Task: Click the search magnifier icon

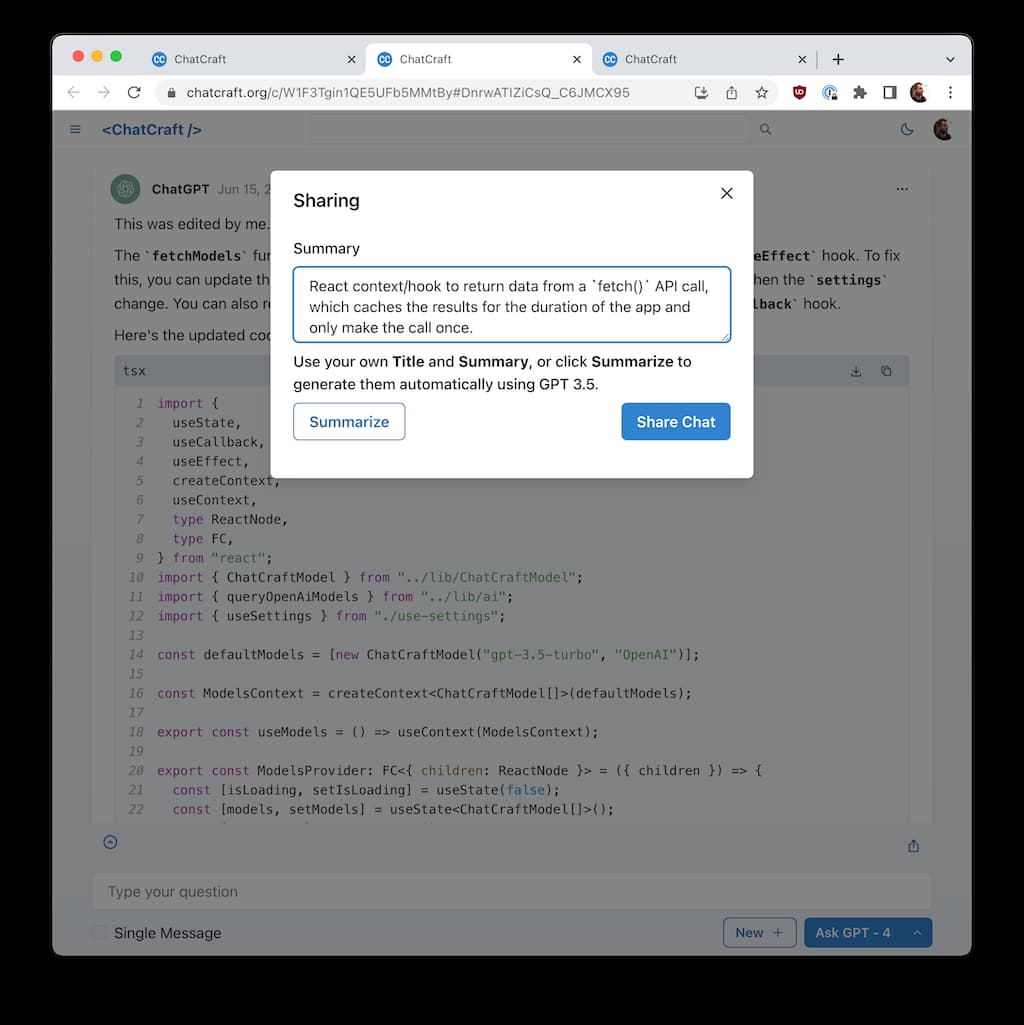Action: coord(766,129)
